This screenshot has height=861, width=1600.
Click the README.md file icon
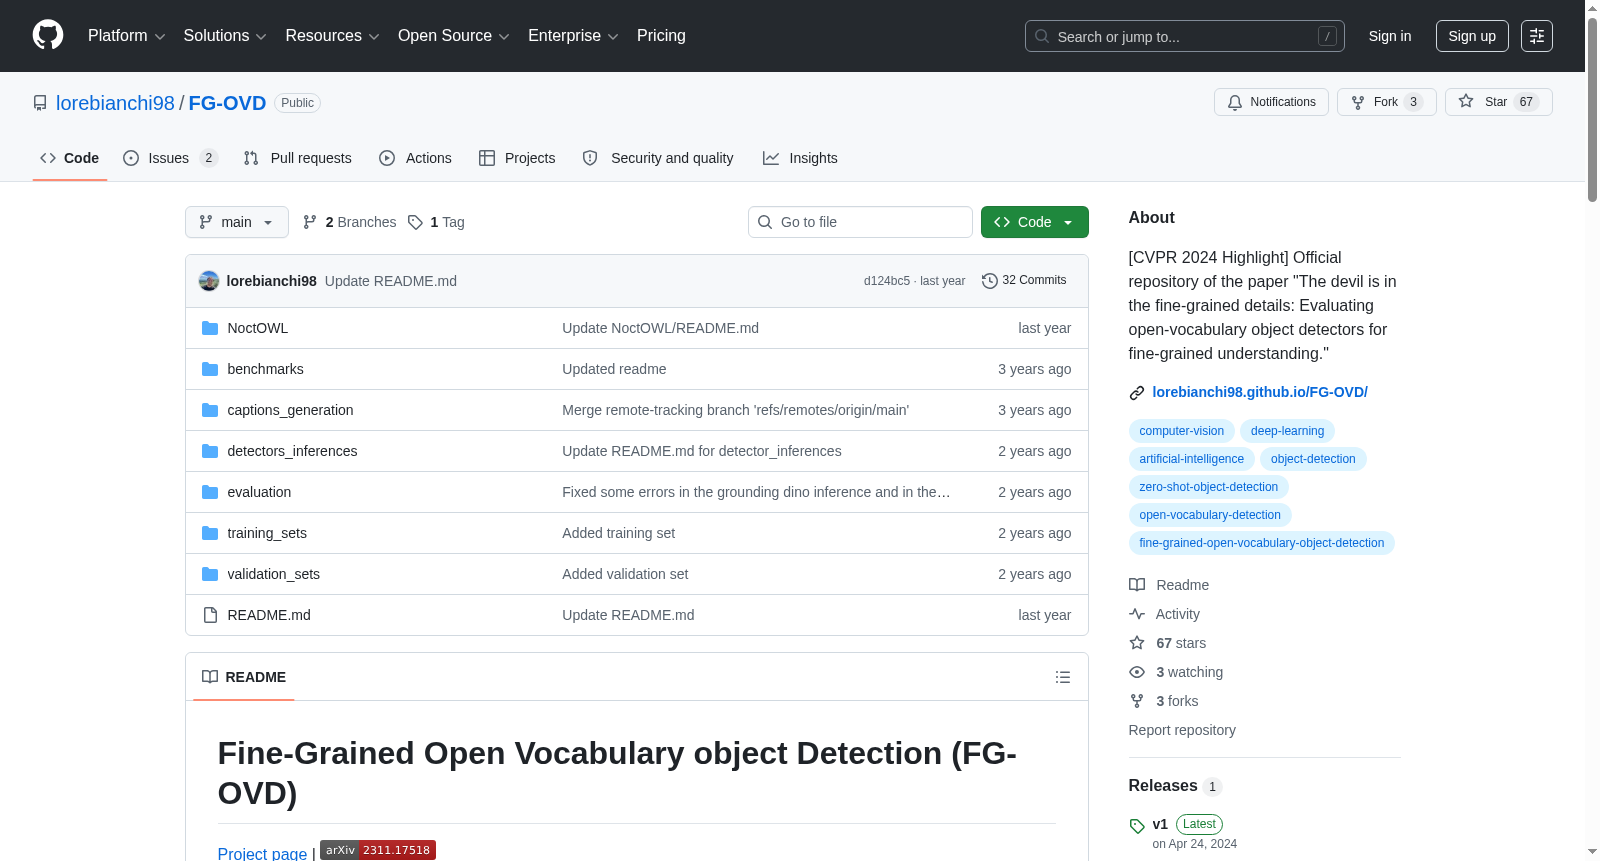(210, 615)
